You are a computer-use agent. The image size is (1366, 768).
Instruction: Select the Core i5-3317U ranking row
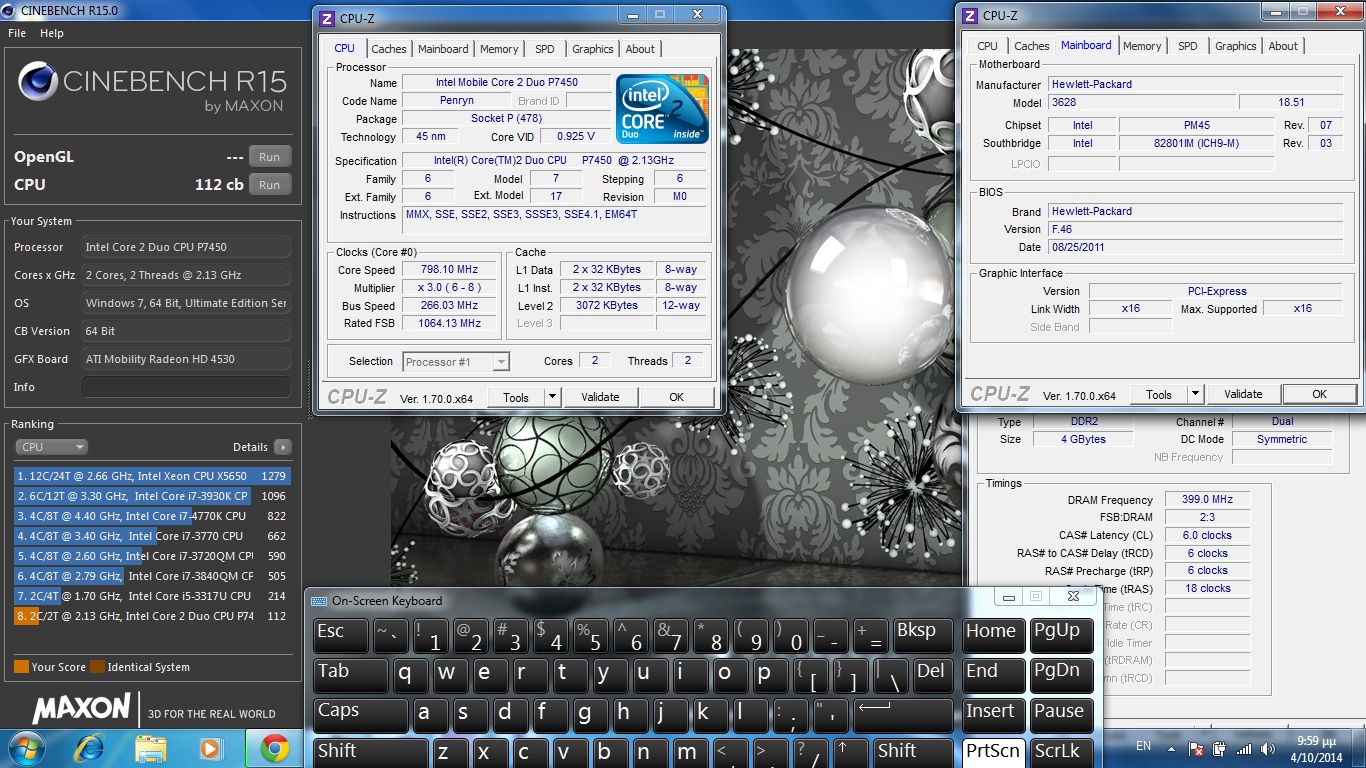click(152, 596)
